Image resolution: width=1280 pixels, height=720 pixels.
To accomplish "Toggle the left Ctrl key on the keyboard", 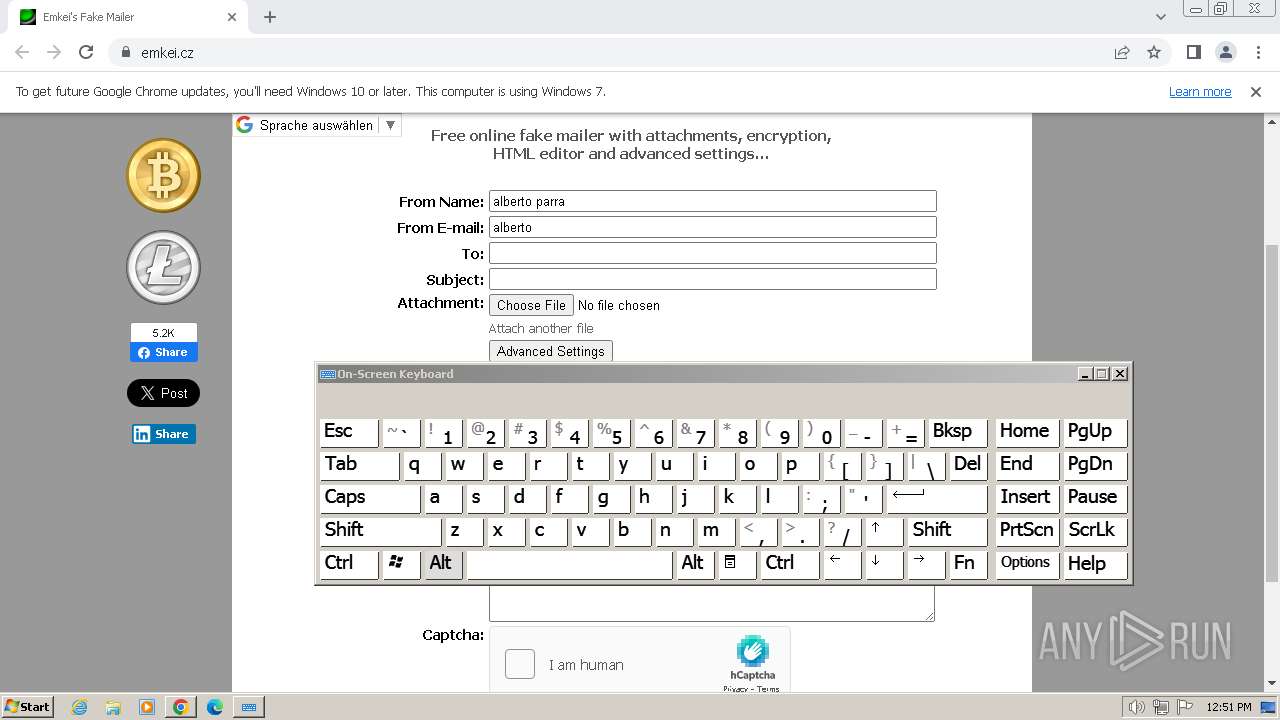I will point(349,563).
